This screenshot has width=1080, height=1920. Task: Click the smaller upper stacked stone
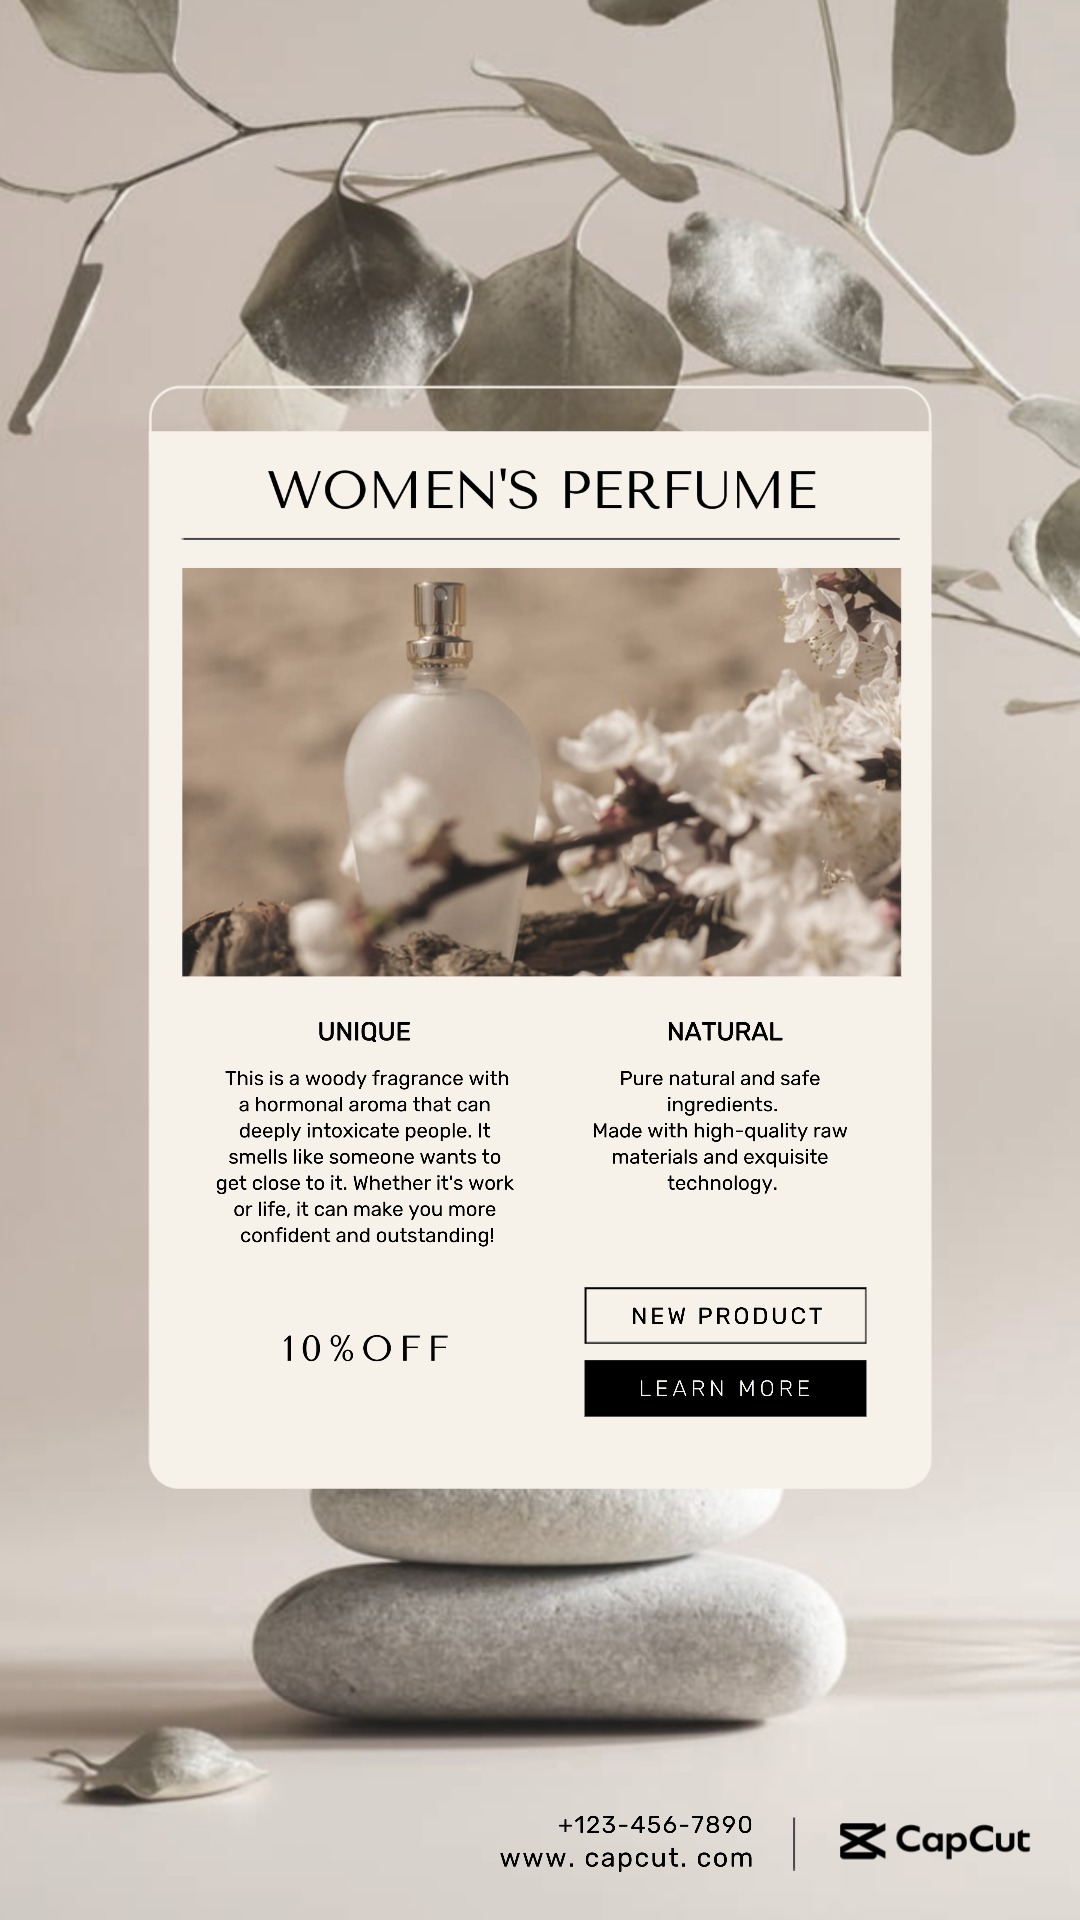546,1524
